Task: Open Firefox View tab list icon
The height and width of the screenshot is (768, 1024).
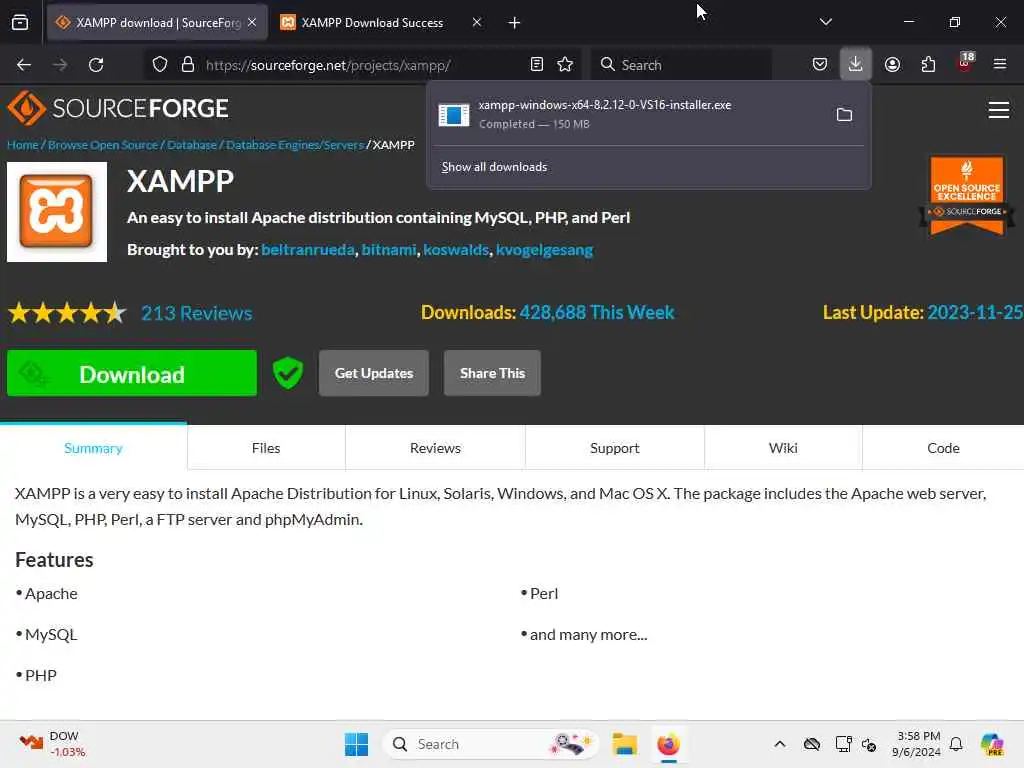Action: click(20, 23)
